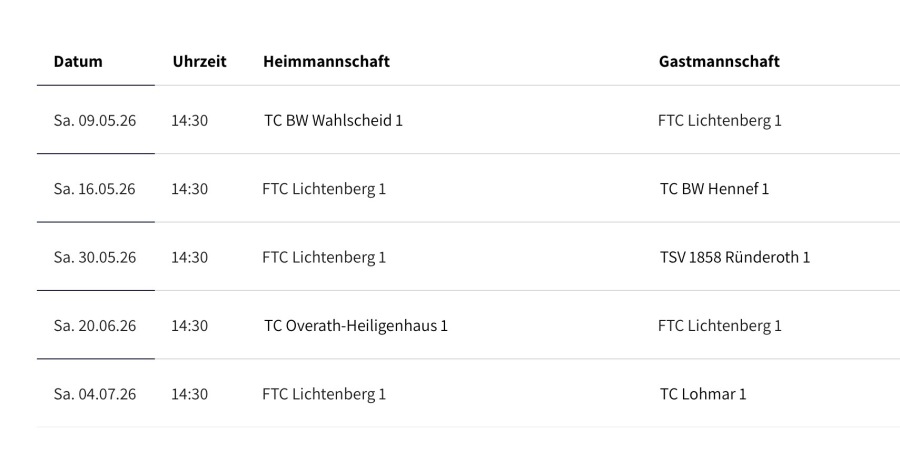Screen dimensions: 900x462
Task: Click the date Sa. 30.05.26
Action: [95, 257]
